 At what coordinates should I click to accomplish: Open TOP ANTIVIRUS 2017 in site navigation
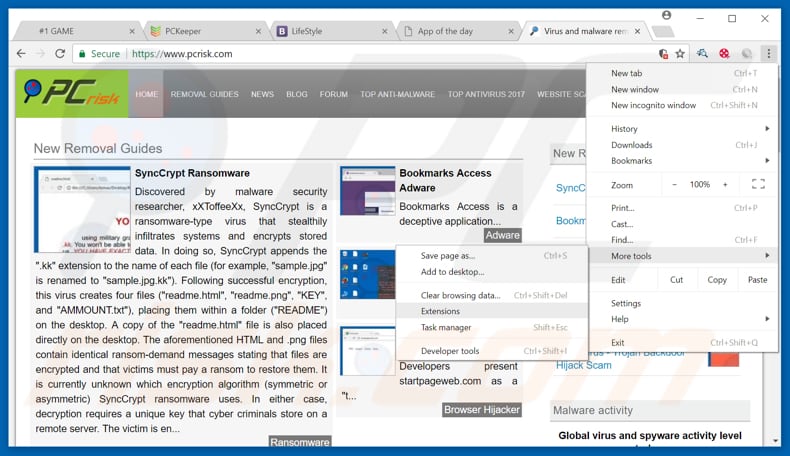click(x=486, y=94)
